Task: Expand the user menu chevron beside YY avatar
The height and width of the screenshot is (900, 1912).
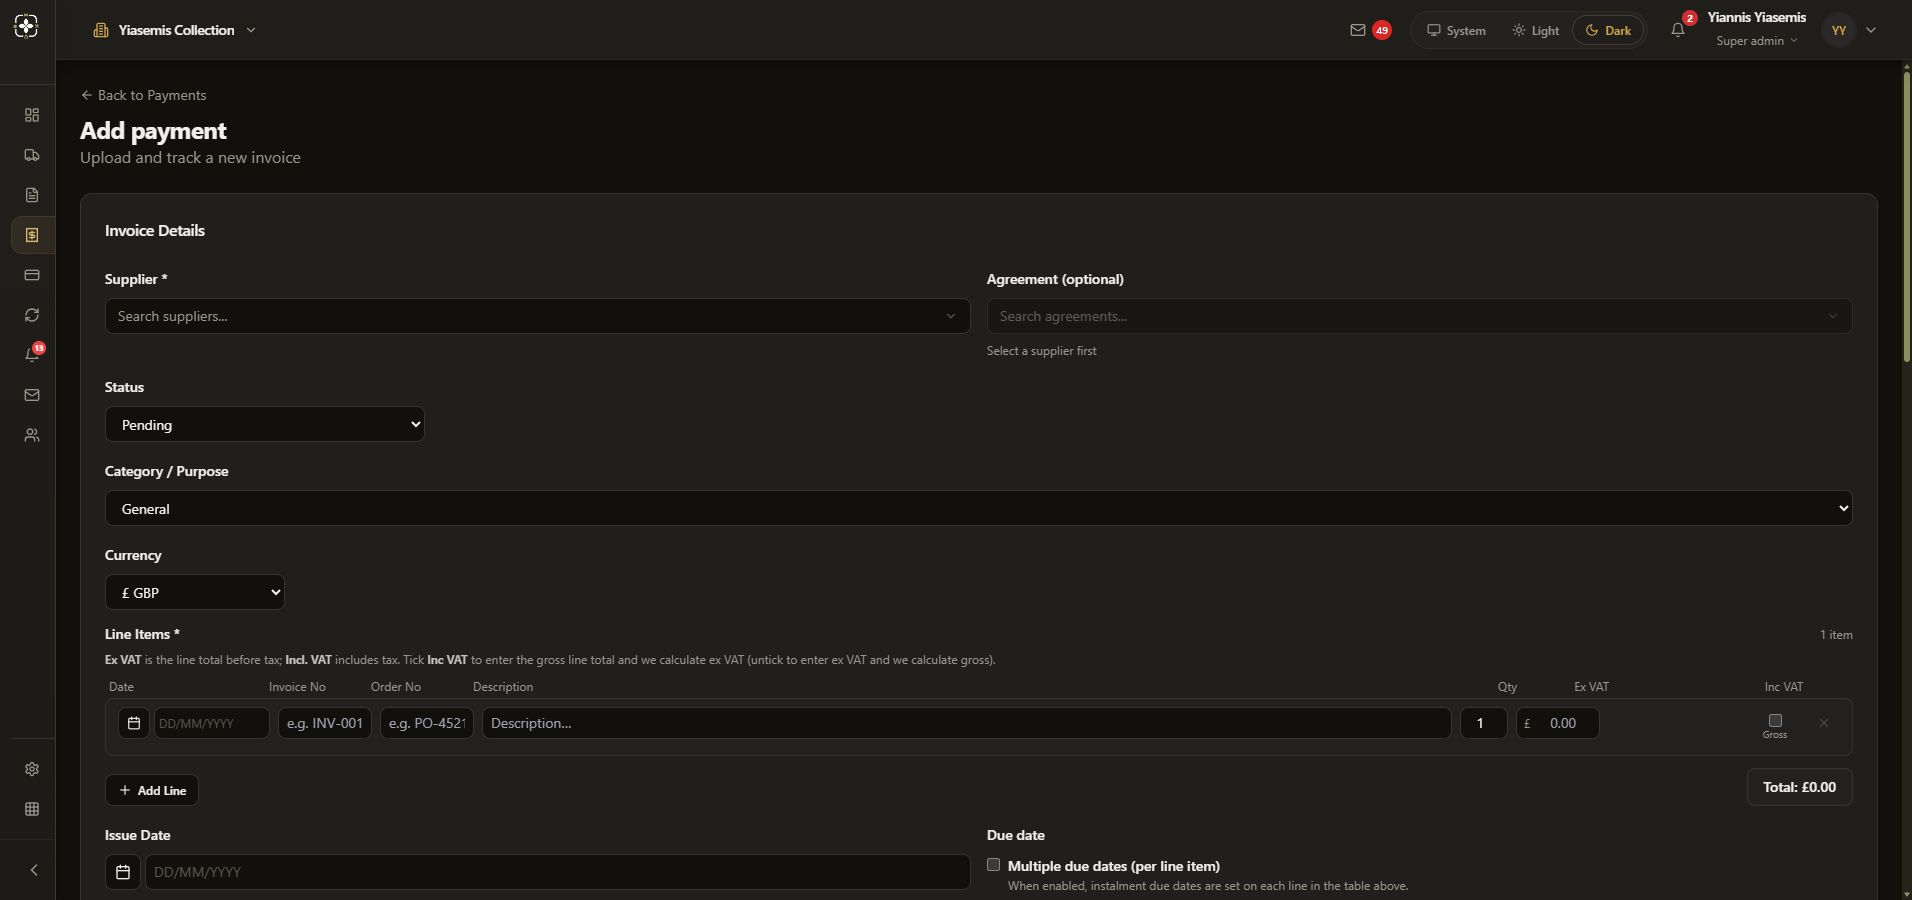Action: [x=1871, y=30]
